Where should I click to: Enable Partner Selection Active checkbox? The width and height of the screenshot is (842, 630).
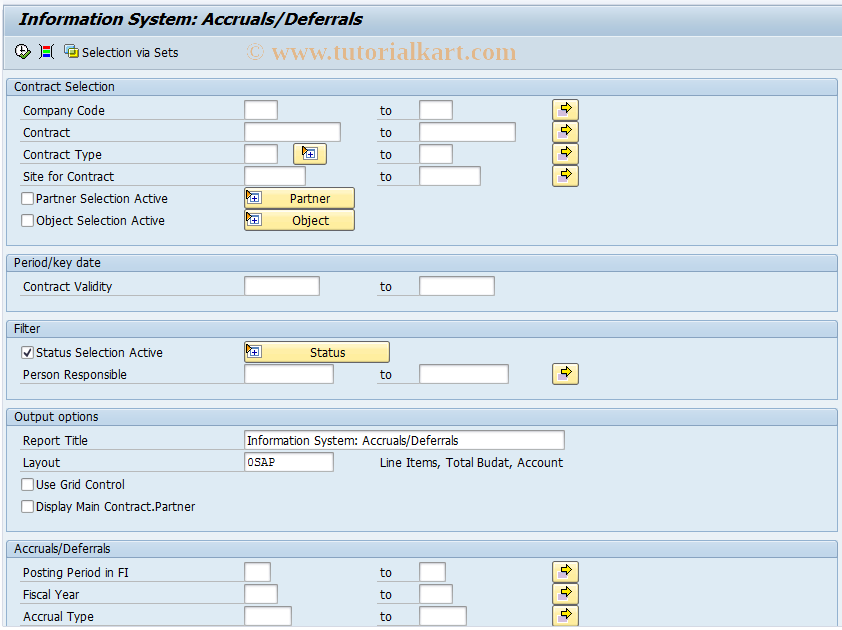pos(27,199)
